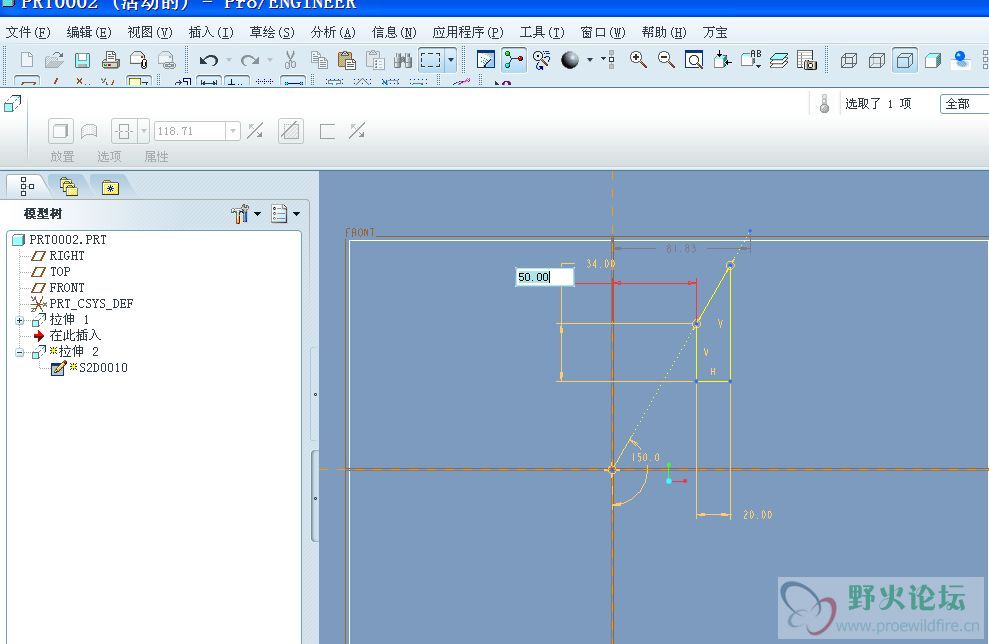Expand the 拉伸 1 tree node
Screen dimensions: 989x644
(20, 320)
